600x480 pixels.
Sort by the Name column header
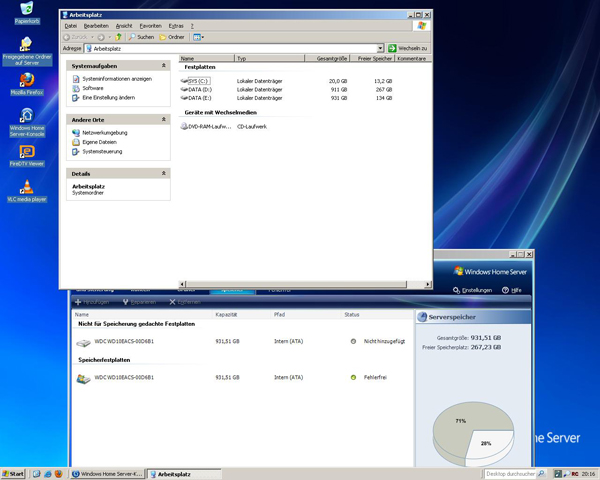point(206,58)
